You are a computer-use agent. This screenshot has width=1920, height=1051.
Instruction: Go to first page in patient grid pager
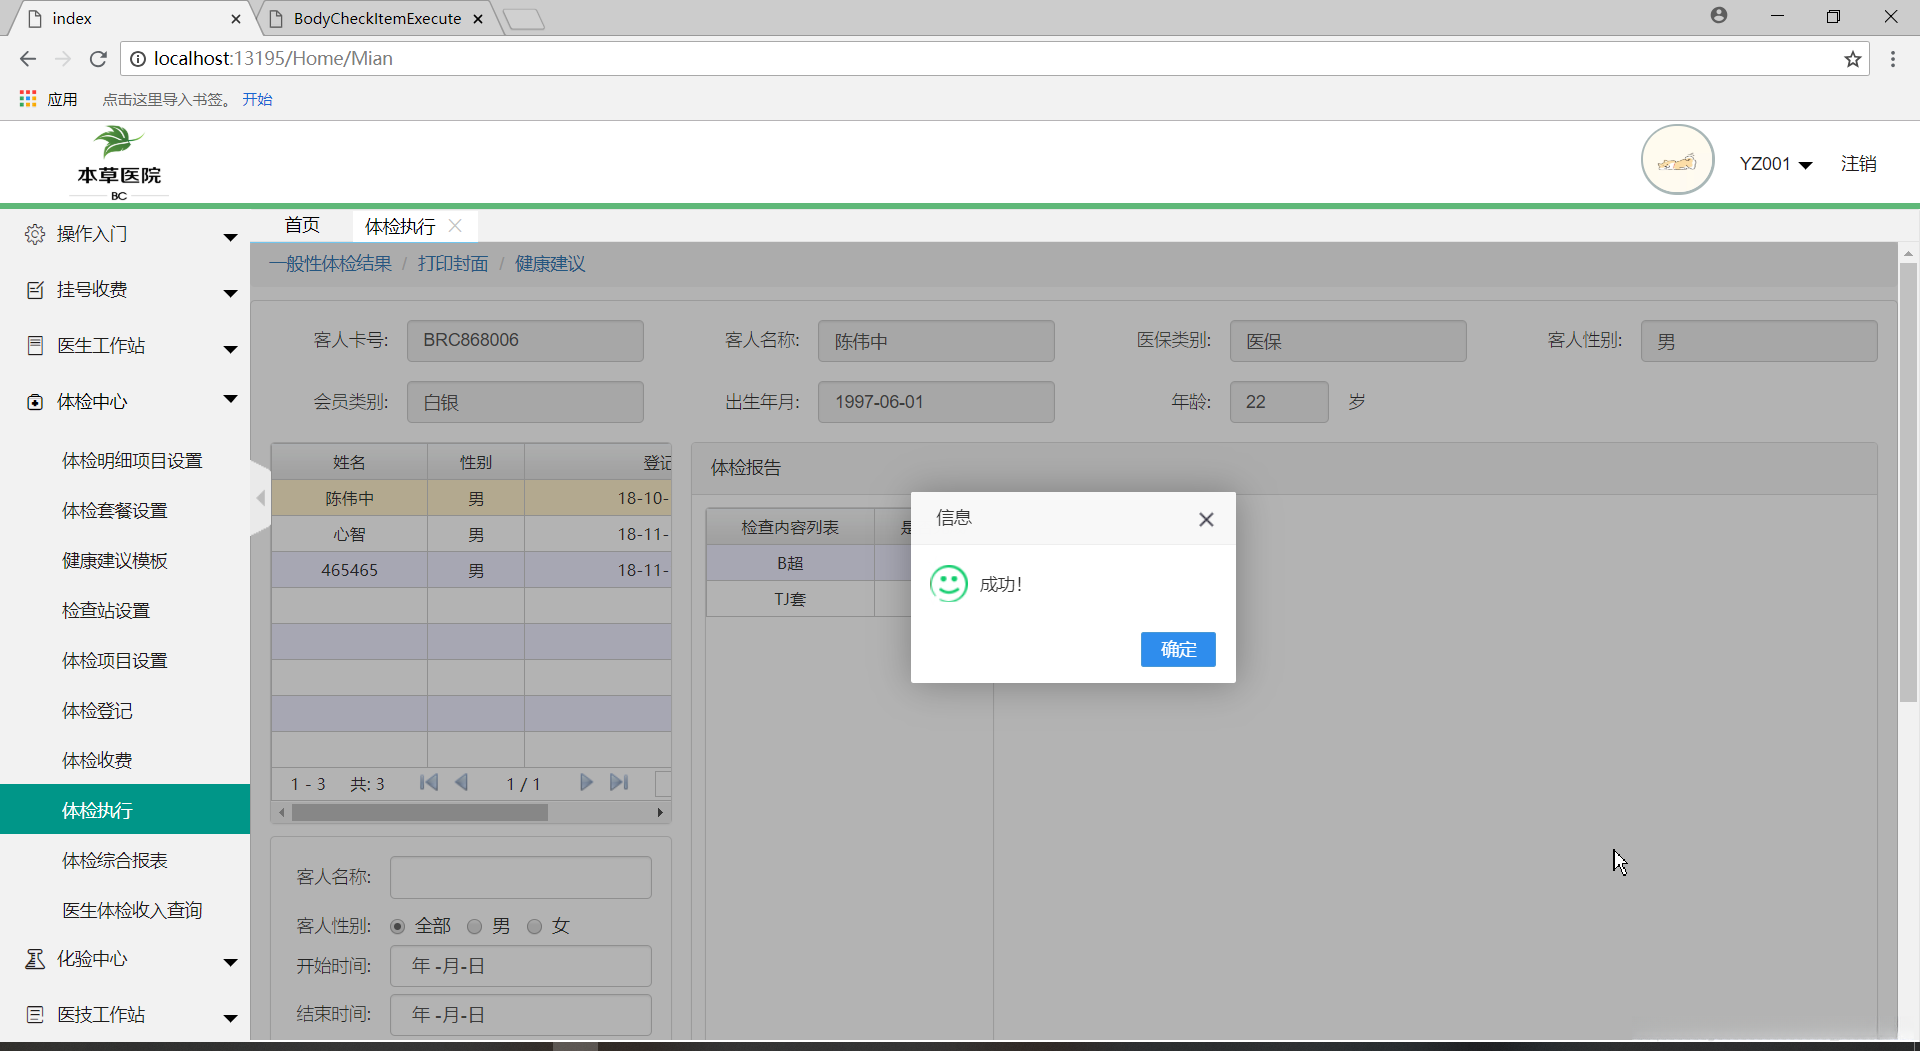tap(429, 783)
